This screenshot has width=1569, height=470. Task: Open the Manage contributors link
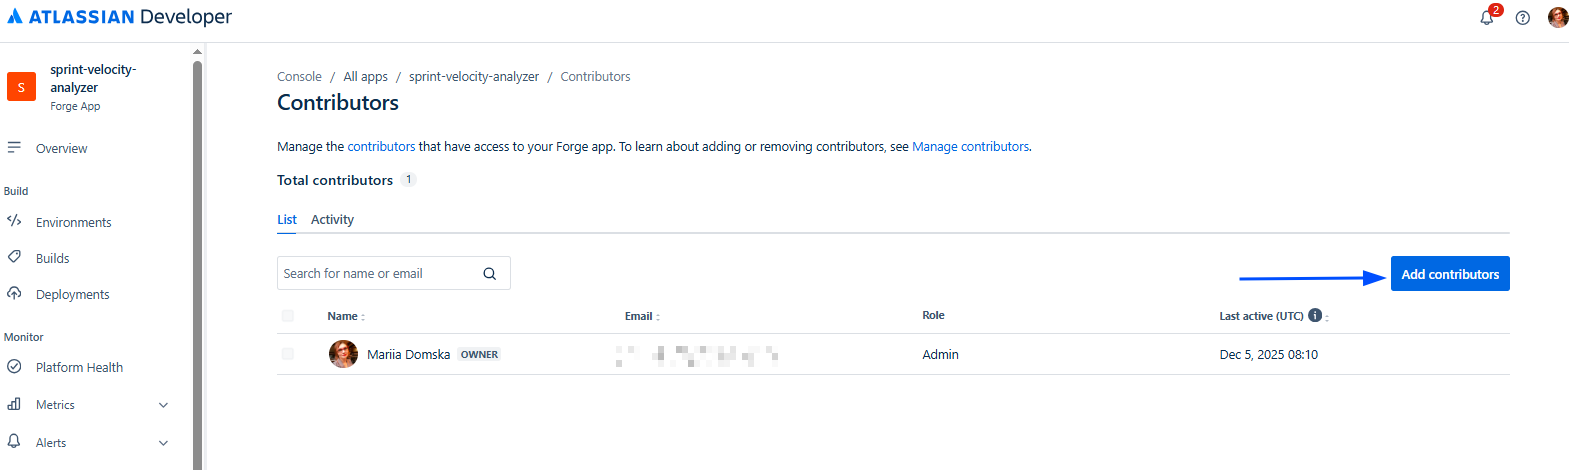(970, 147)
